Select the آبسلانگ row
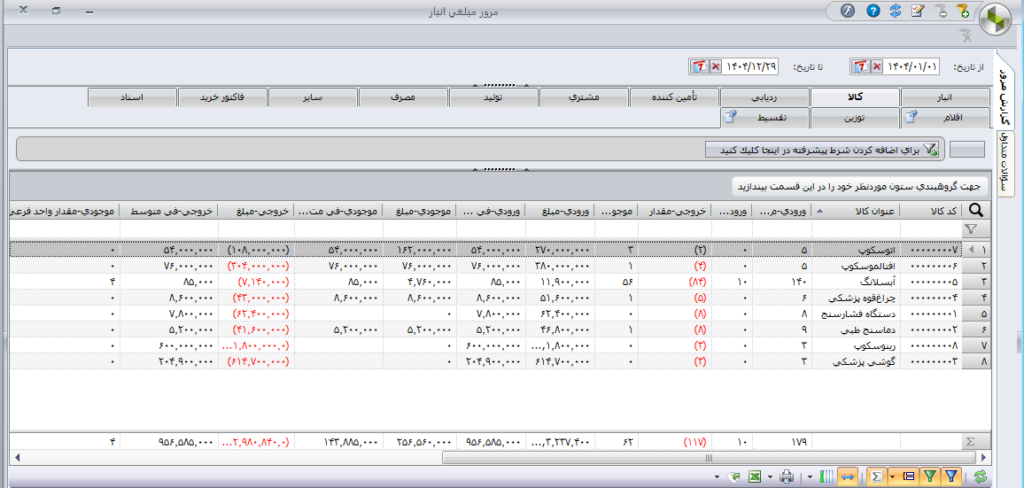The height and width of the screenshot is (488, 1024). 487,281
